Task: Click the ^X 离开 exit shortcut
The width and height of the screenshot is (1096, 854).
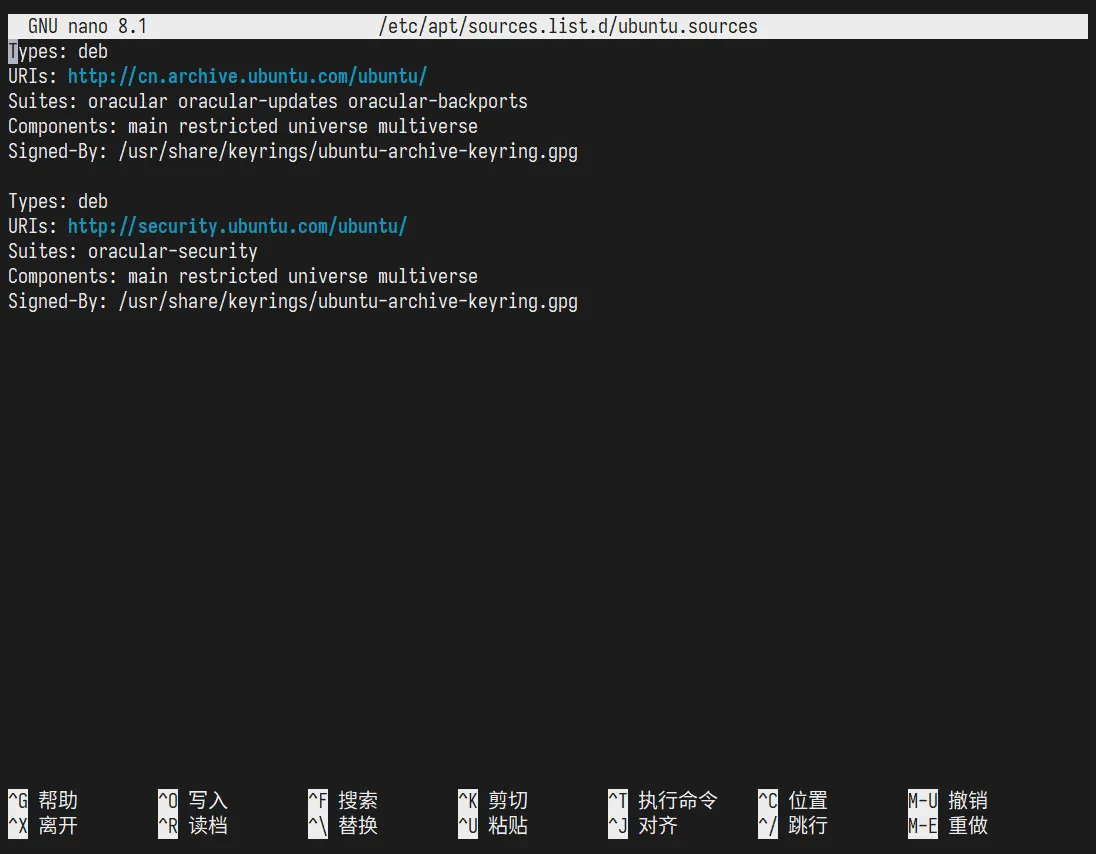Action: pyautogui.click(x=43, y=826)
